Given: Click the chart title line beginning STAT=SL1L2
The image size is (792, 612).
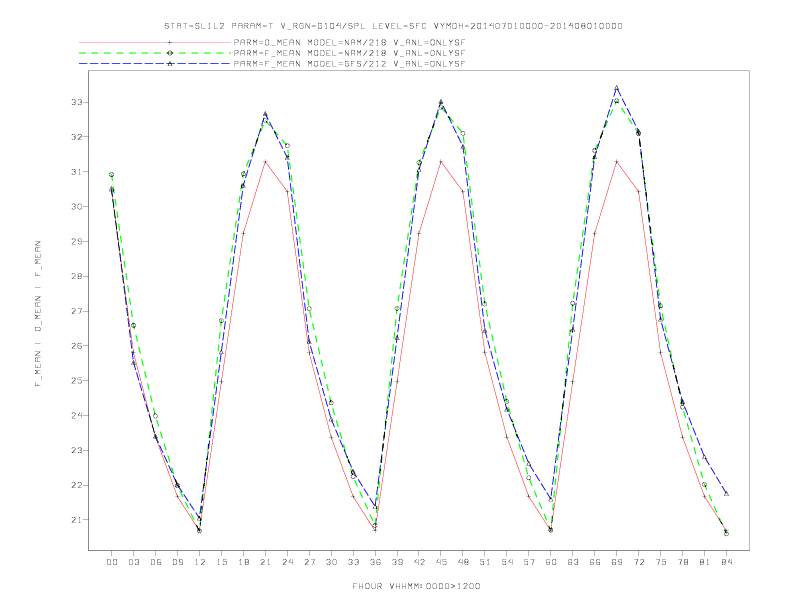Looking at the screenshot, I should coord(393,26).
